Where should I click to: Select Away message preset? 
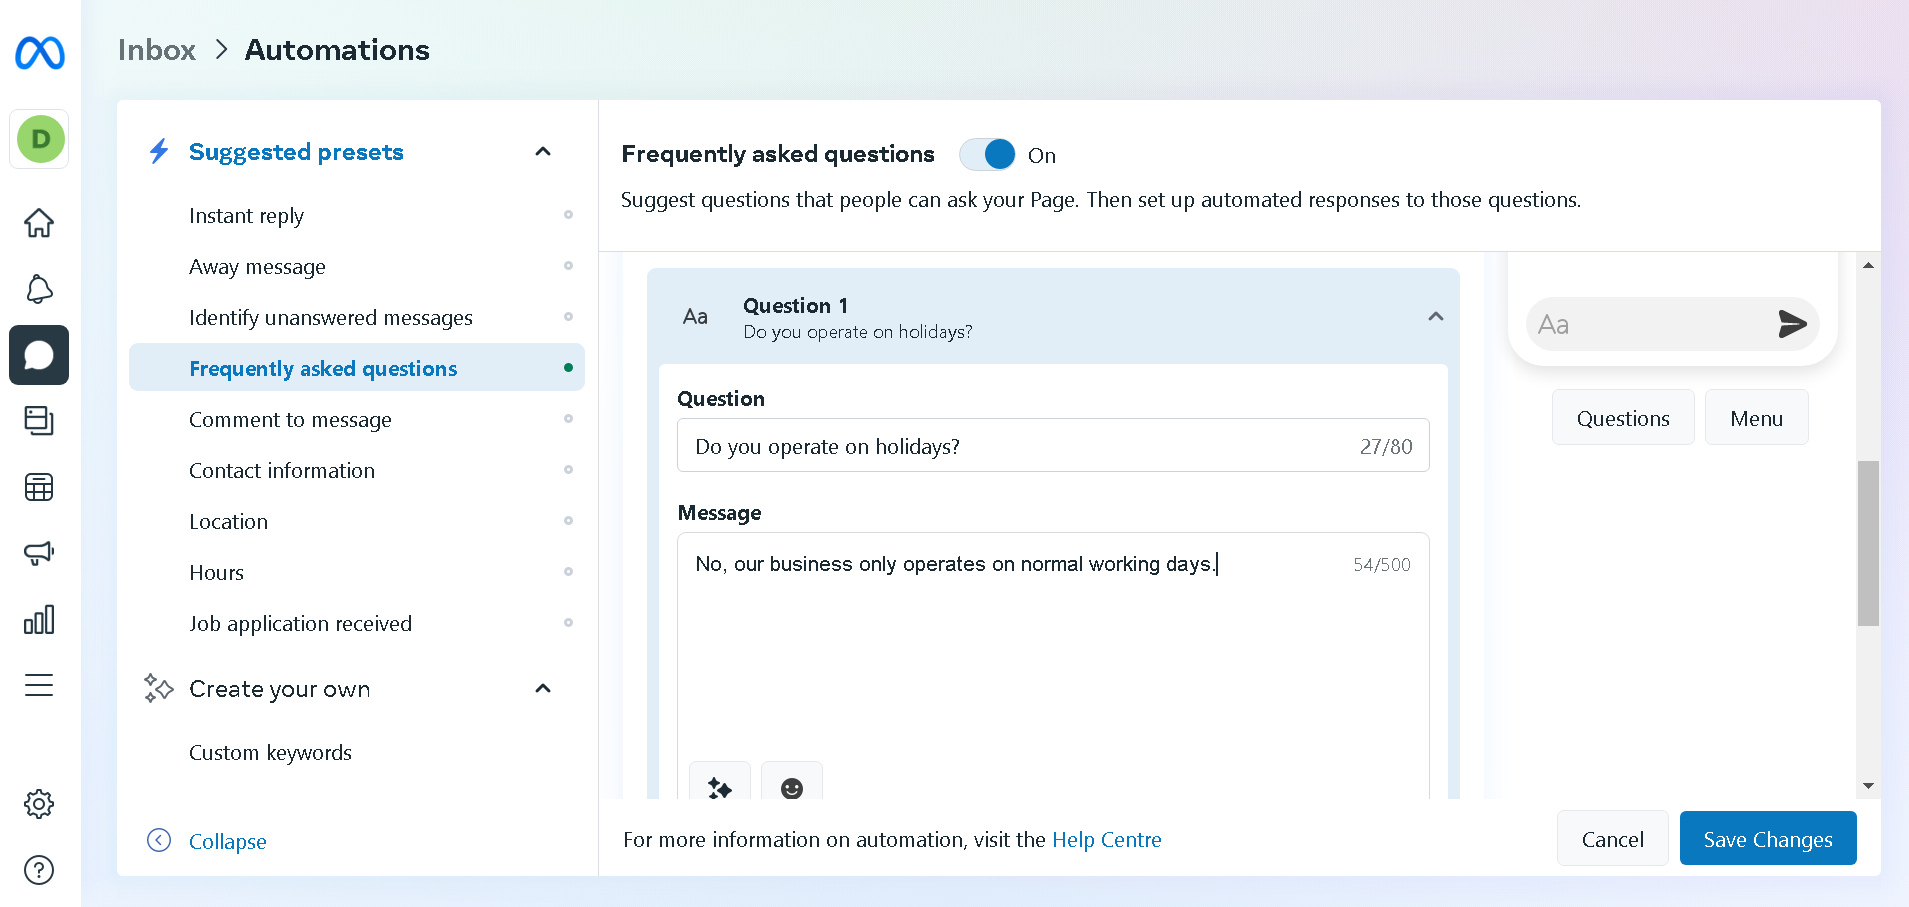click(x=257, y=267)
